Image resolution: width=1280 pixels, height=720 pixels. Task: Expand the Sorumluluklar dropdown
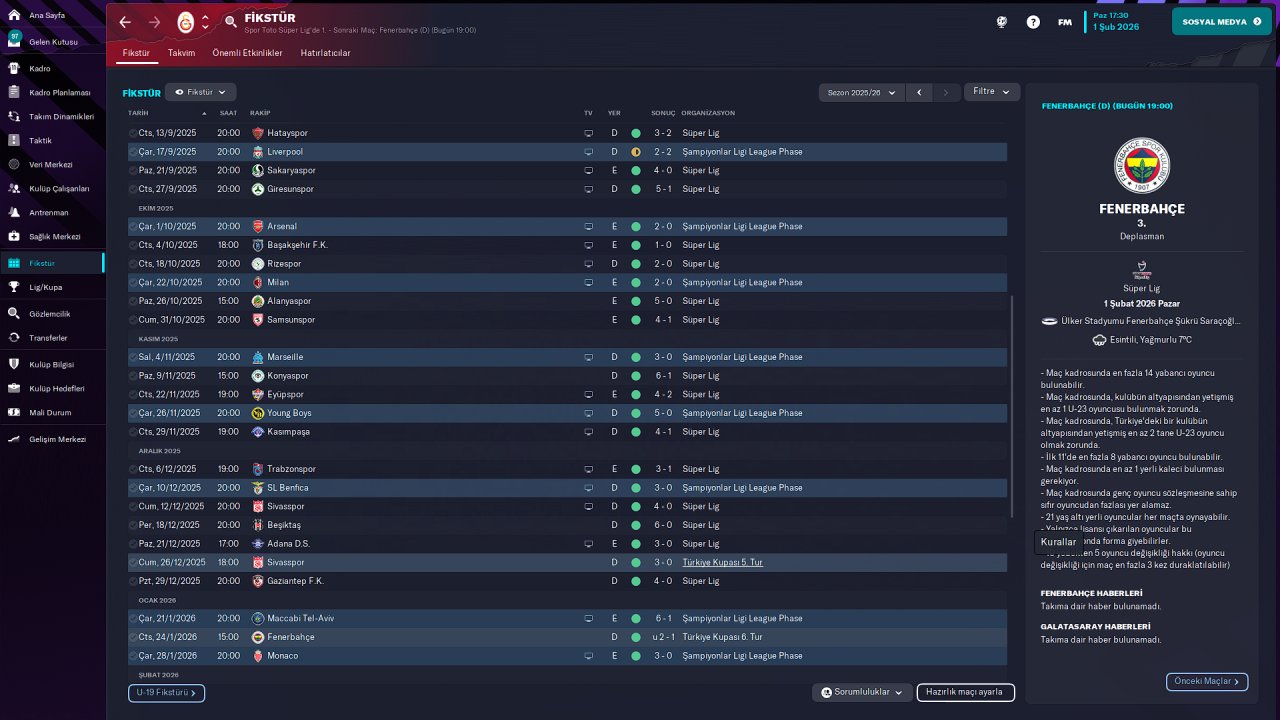[861, 692]
